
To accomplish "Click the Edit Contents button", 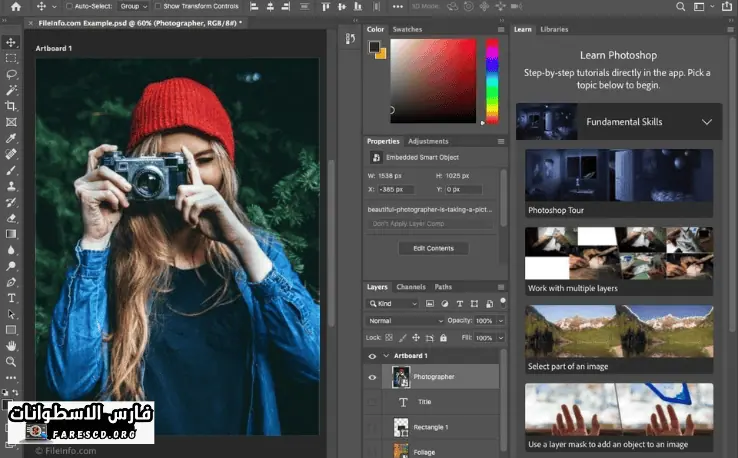I will click(x=433, y=248).
